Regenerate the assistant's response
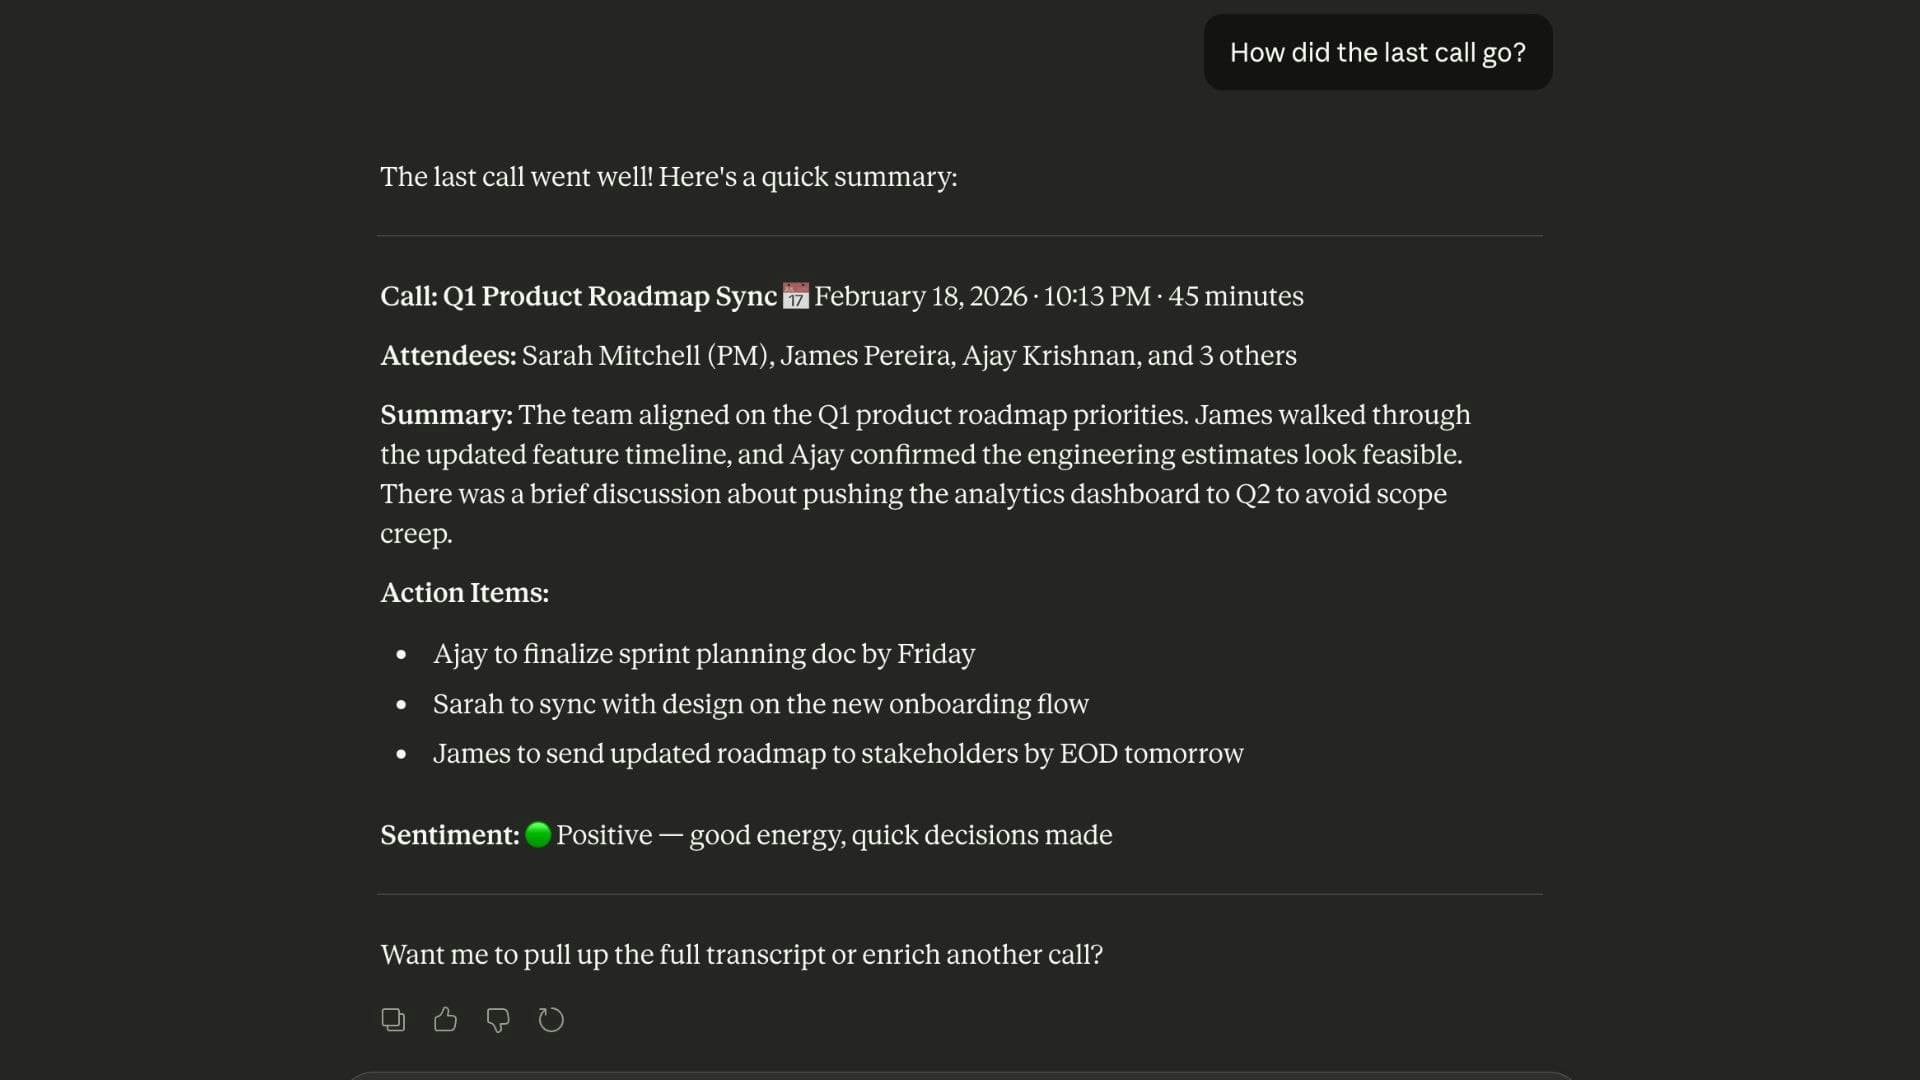 click(551, 1019)
